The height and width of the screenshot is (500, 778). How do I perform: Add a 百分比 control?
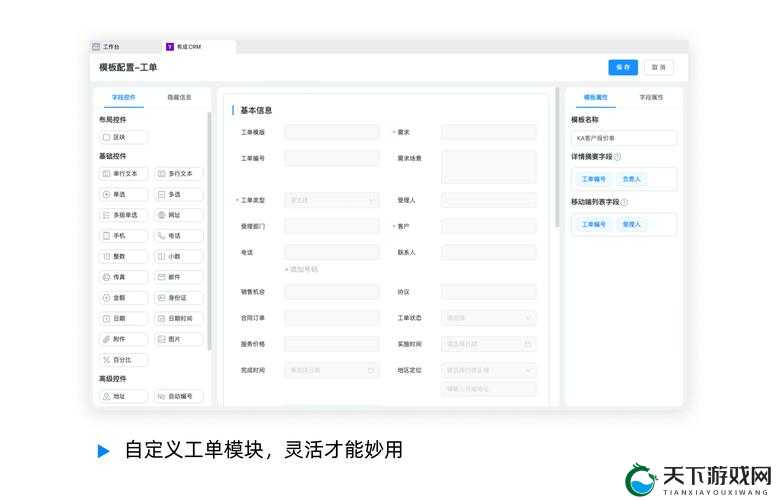pyautogui.click(x=123, y=360)
